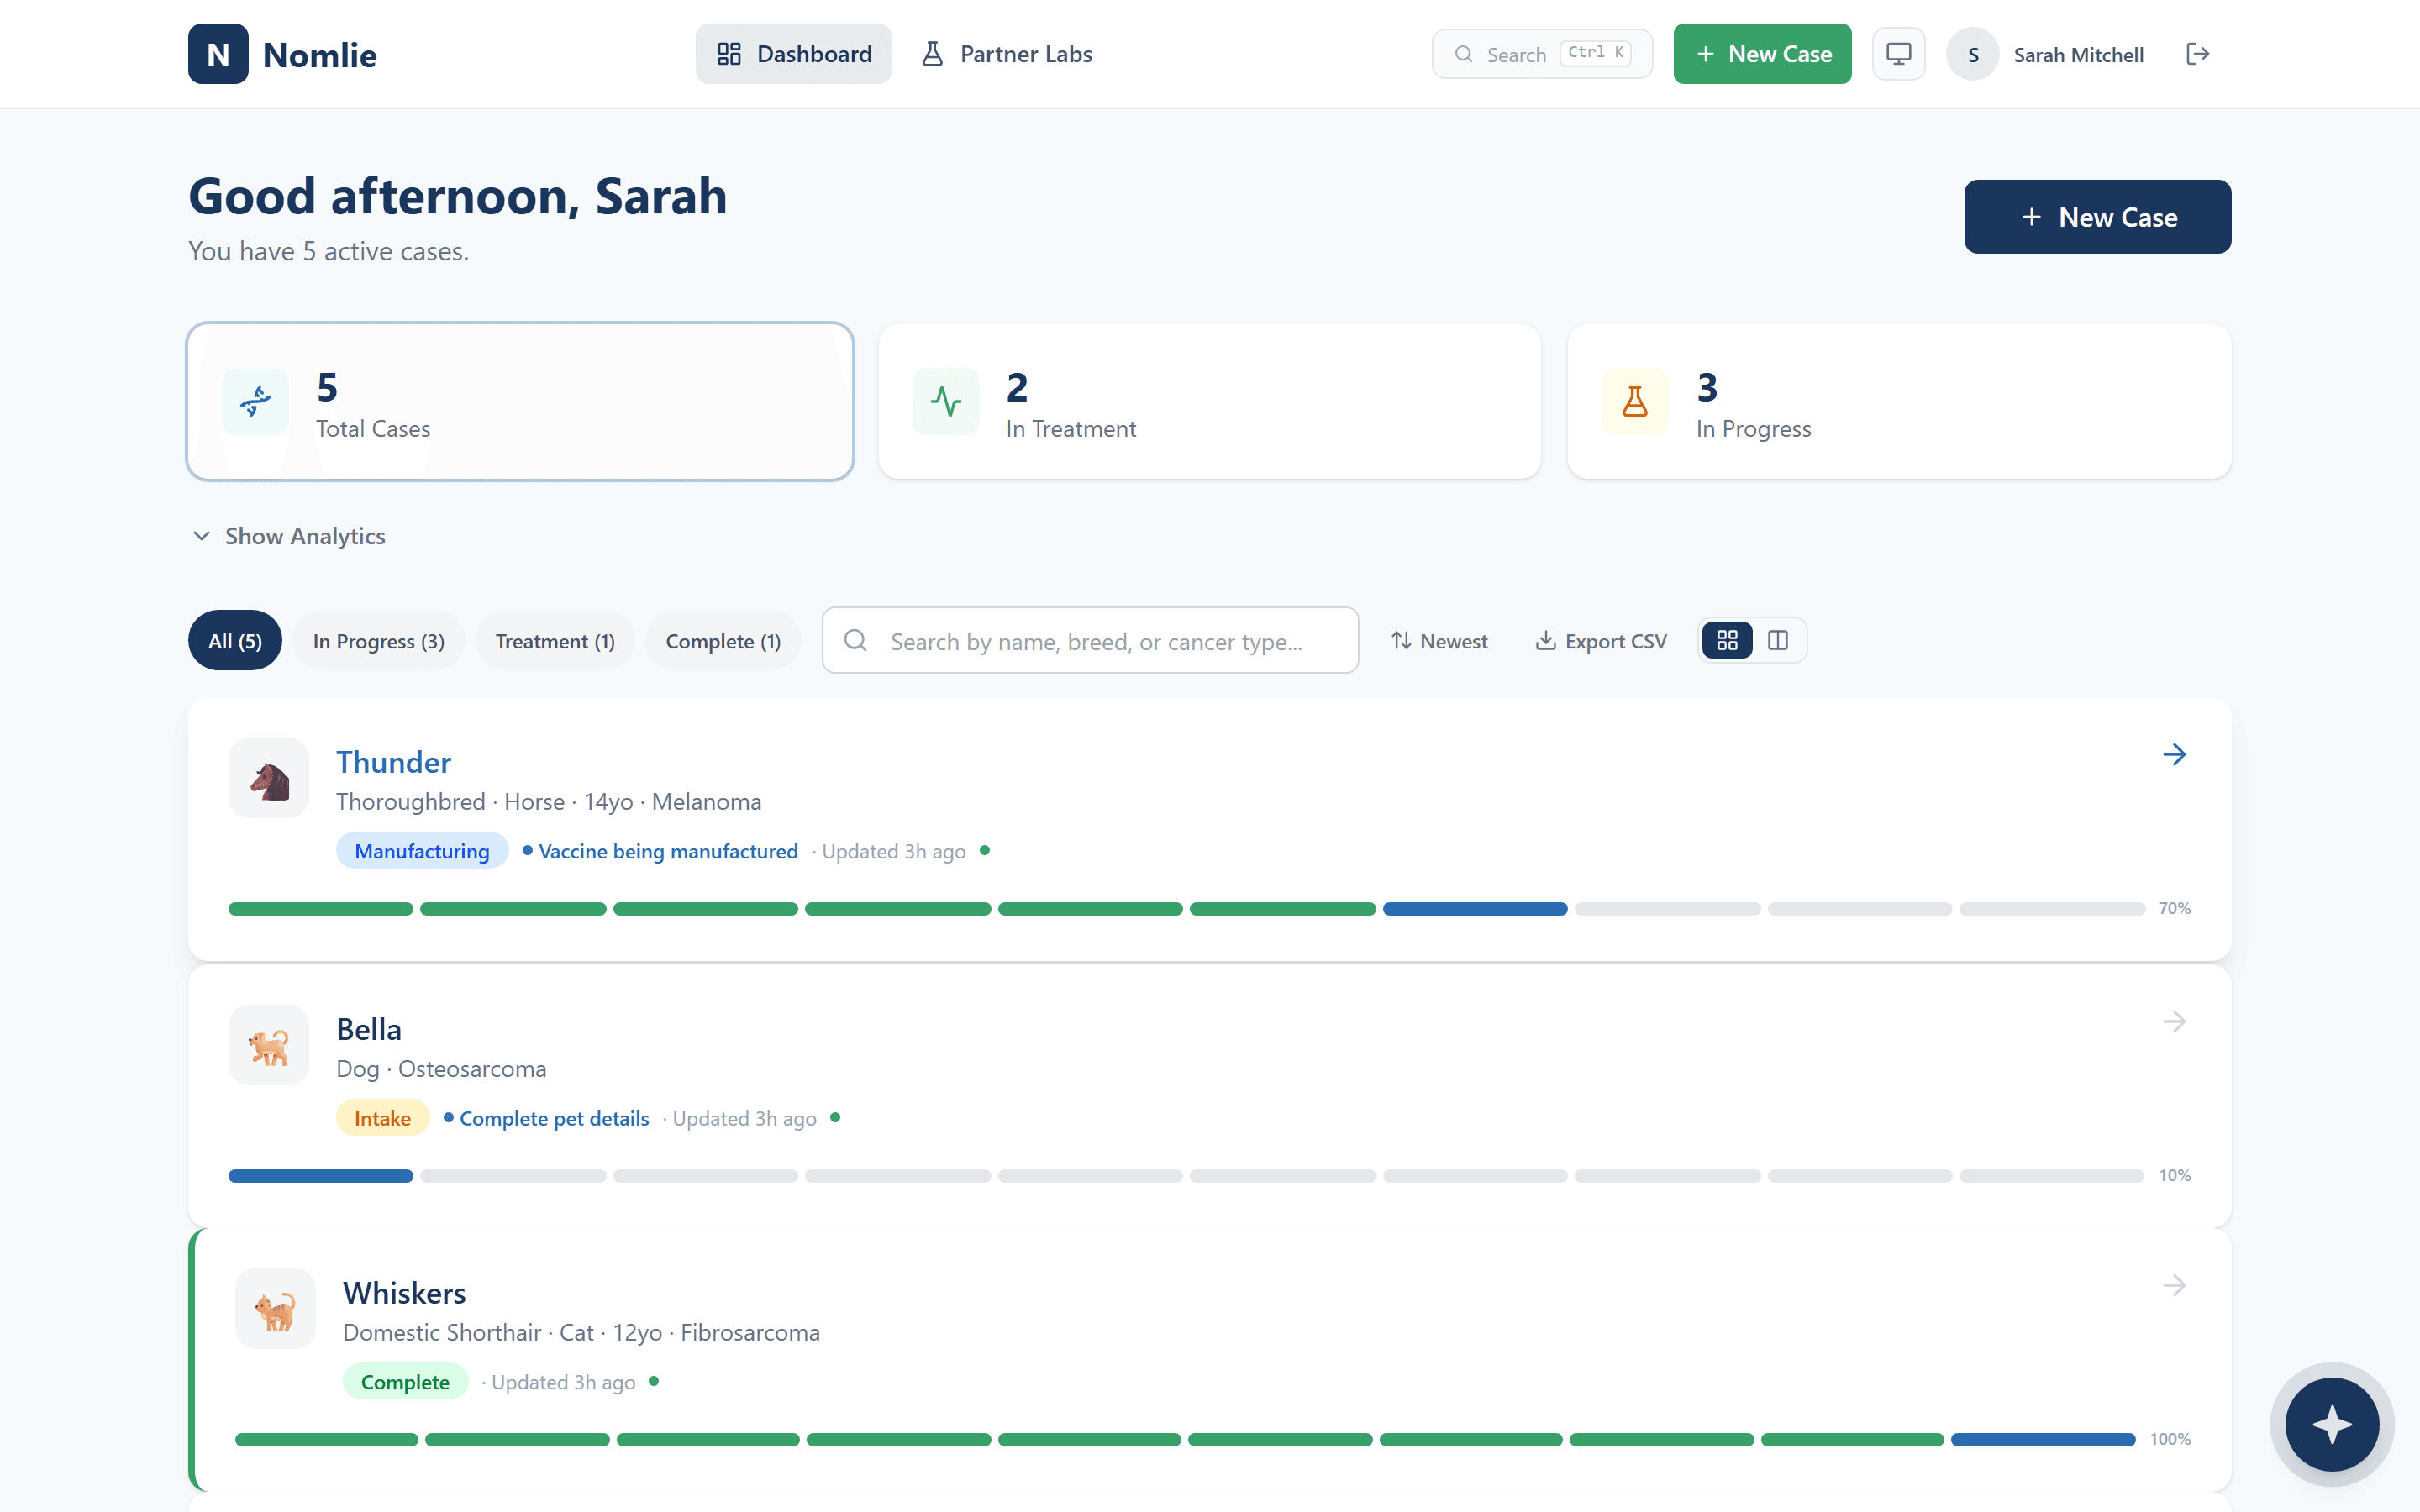The image size is (2420, 1512).
Task: Click the download icon next to Export CSV
Action: click(1545, 640)
